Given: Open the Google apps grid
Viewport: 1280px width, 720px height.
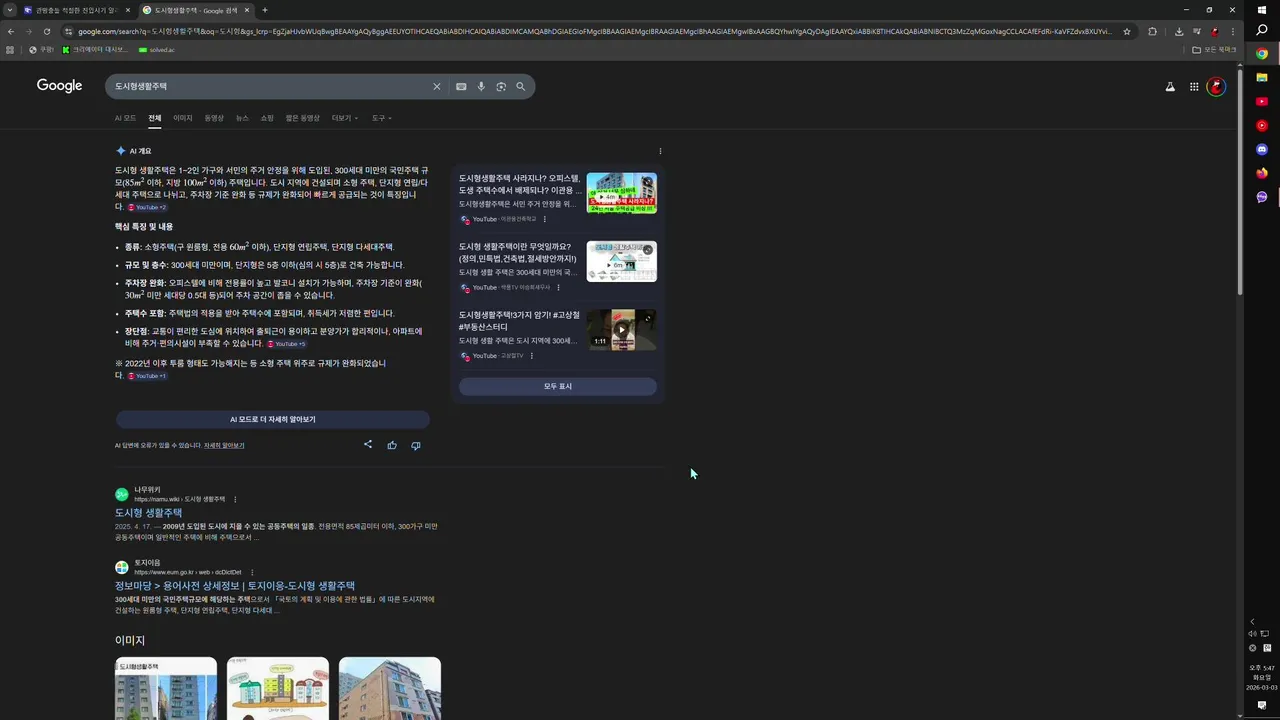Looking at the screenshot, I should click(x=1194, y=87).
